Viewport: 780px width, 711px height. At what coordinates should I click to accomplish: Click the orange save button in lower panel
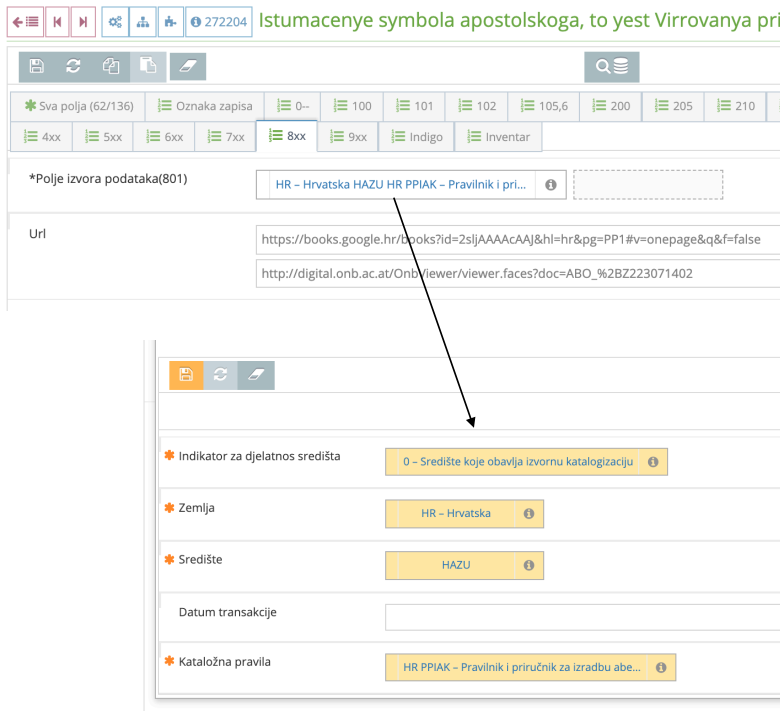[x=186, y=375]
